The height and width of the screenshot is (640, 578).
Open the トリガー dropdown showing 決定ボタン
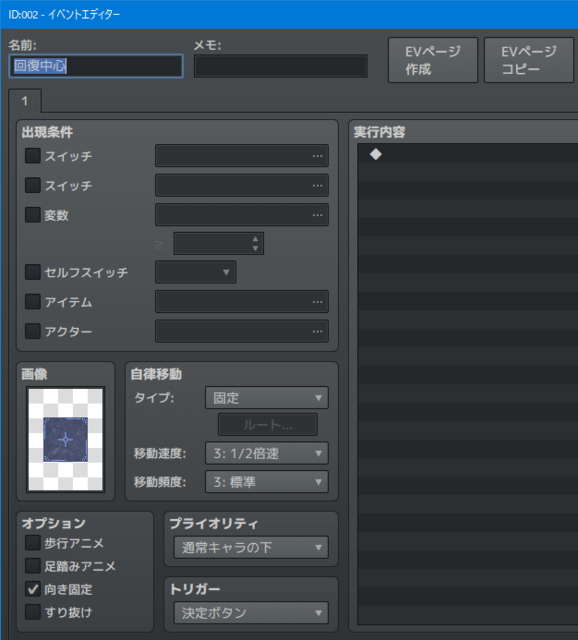(x=251, y=613)
